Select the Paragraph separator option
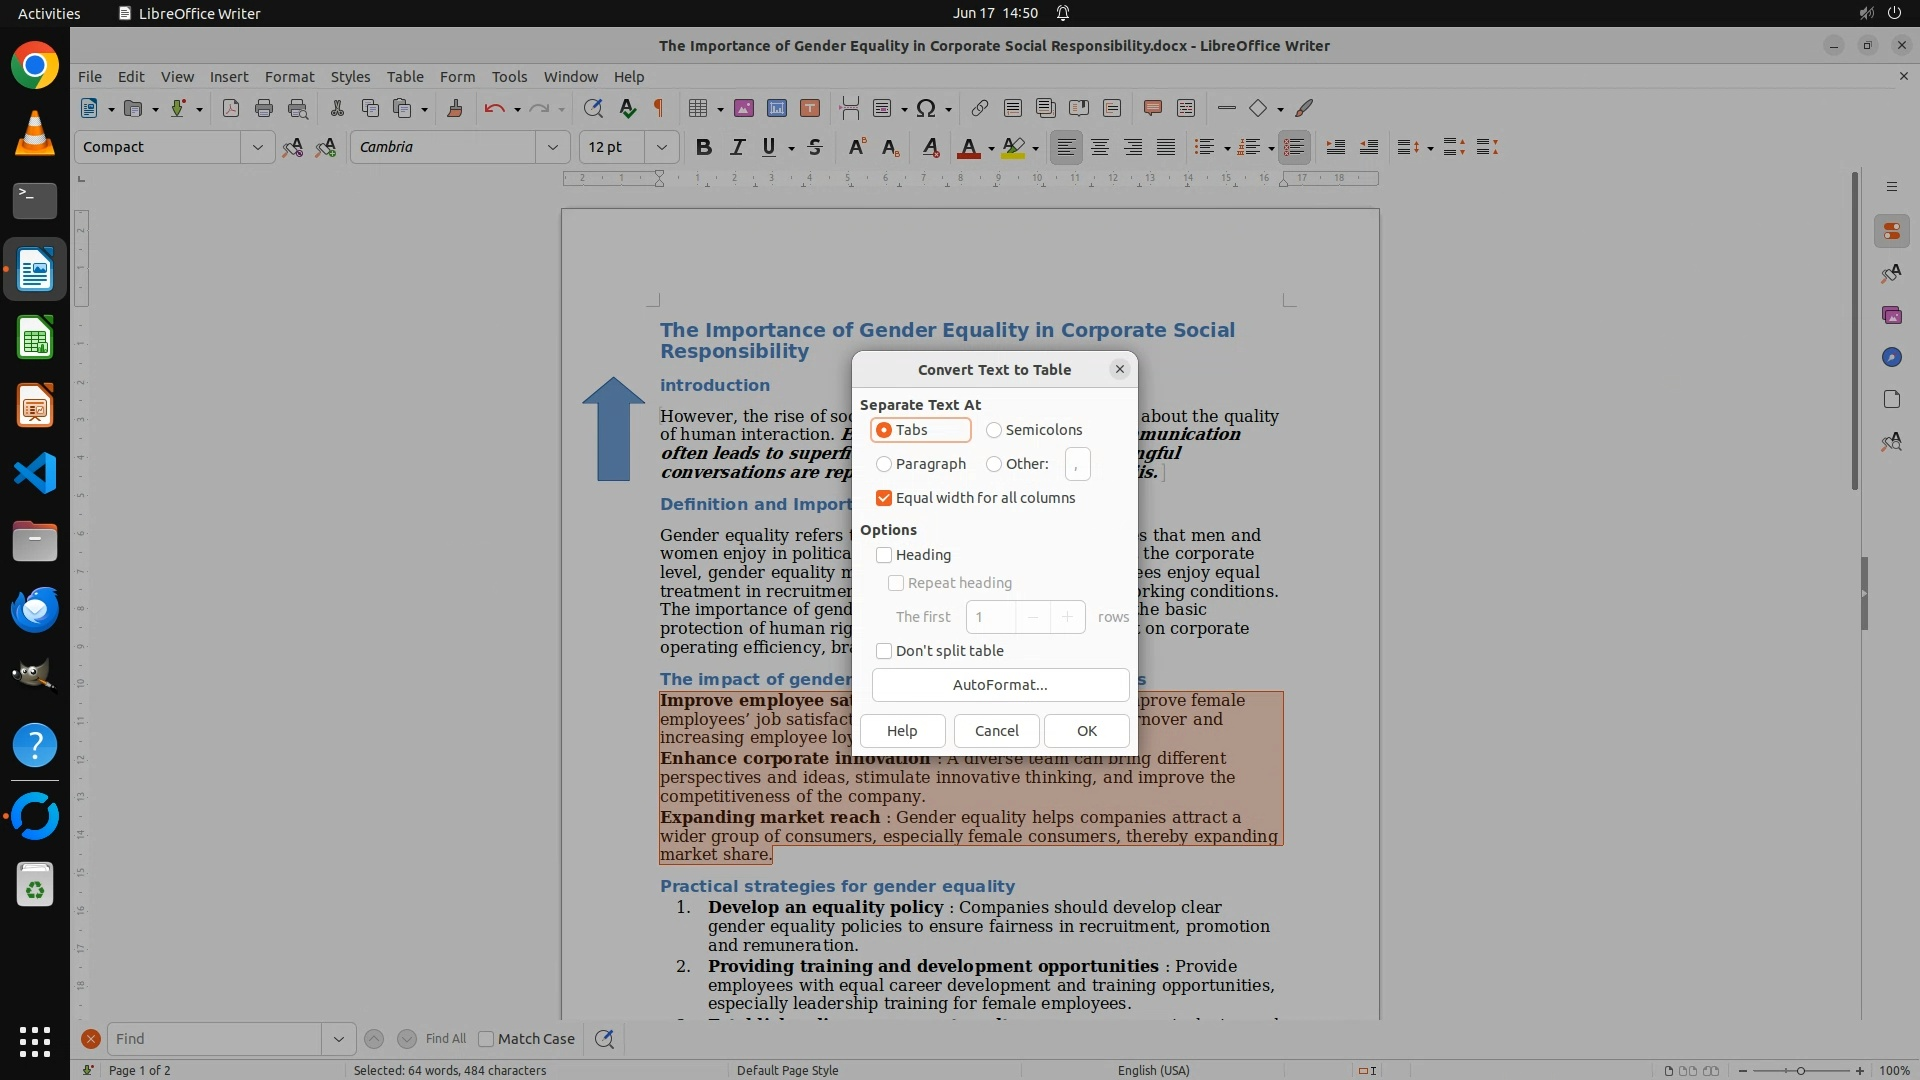The width and height of the screenshot is (1920, 1080). (x=884, y=464)
